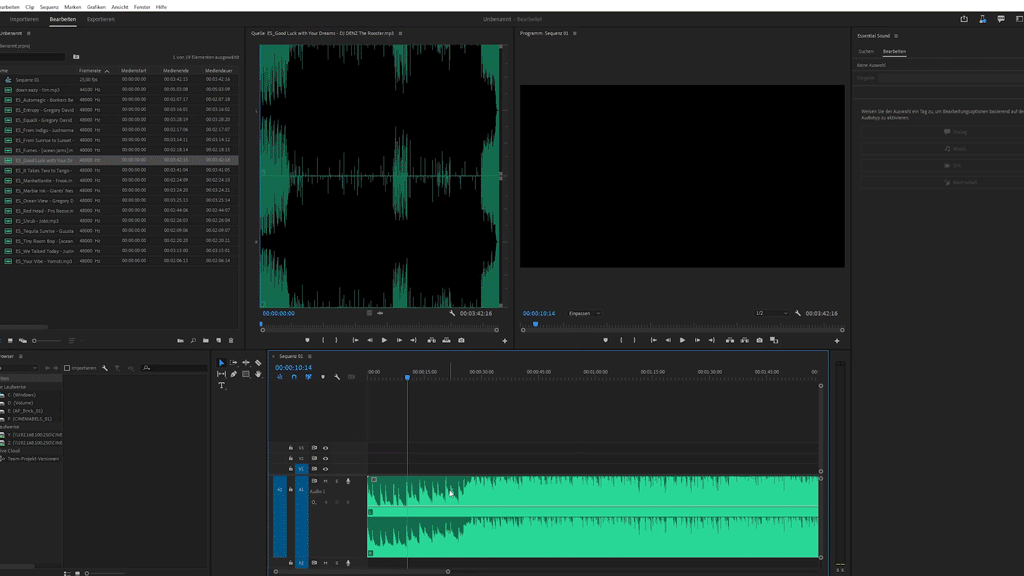This screenshot has width=1024, height=576.
Task: Toggle snapping magnet in the timeline
Action: tap(294, 377)
